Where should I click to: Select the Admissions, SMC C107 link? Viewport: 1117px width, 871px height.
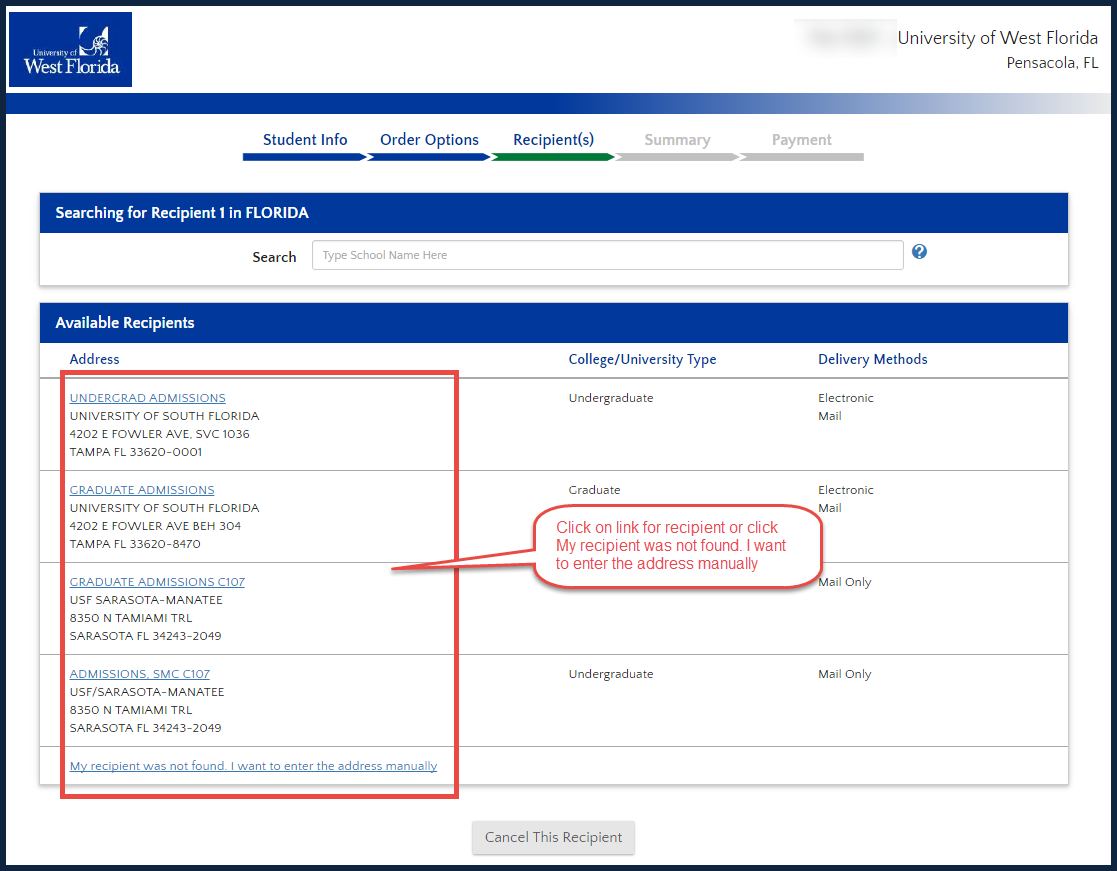(140, 674)
